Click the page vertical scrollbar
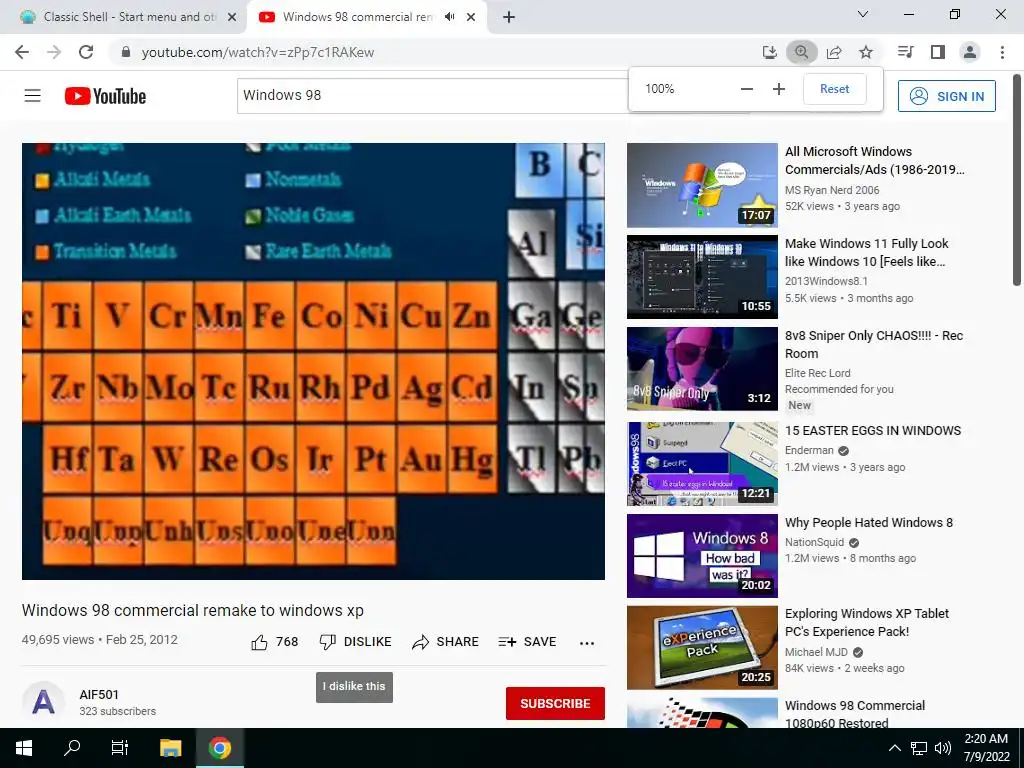Screen dimensions: 1024x768 (1017, 180)
